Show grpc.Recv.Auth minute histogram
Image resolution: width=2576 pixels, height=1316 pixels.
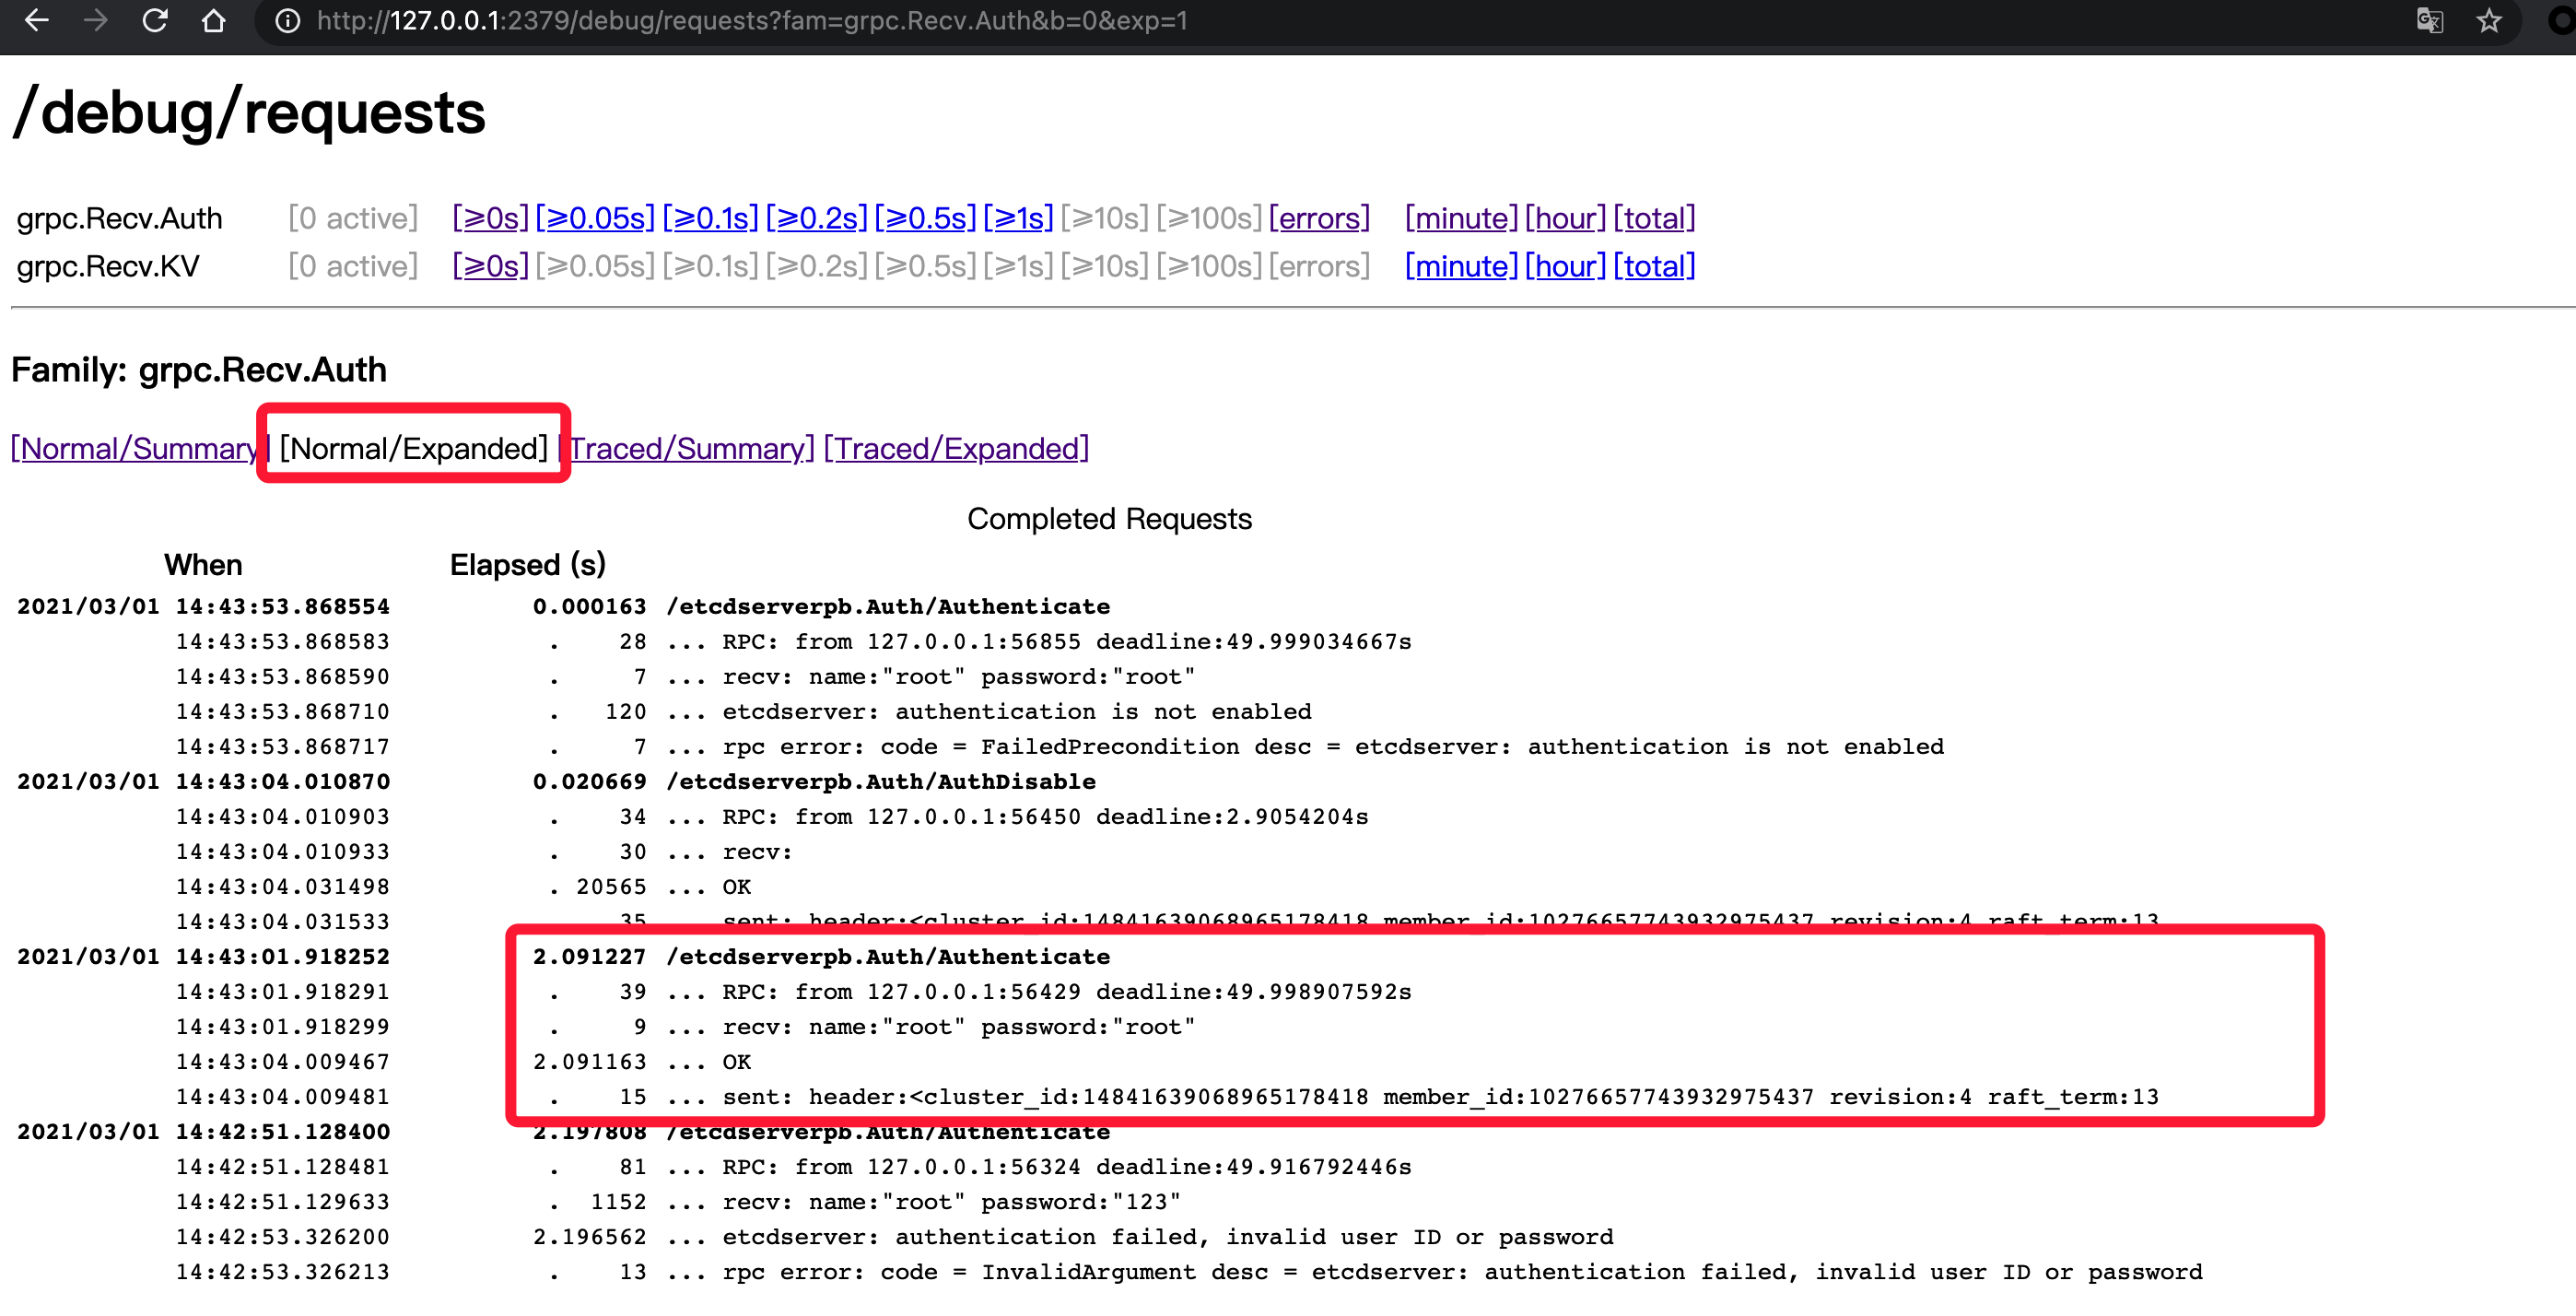coord(1461,218)
